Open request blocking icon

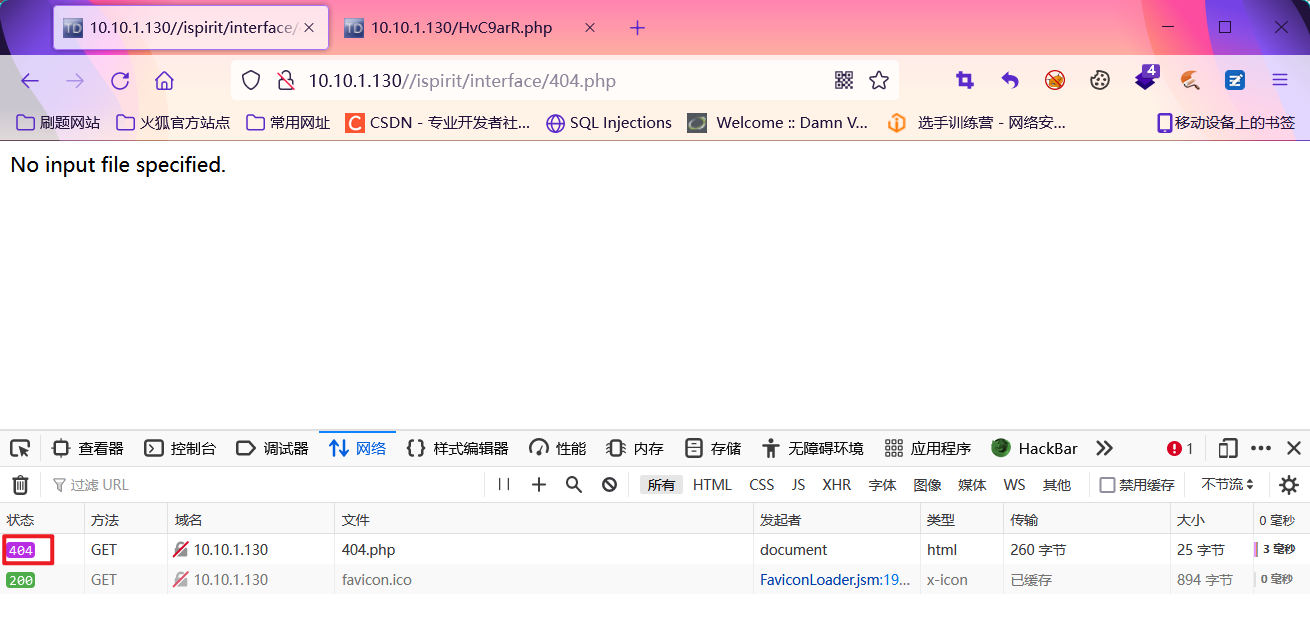609,485
